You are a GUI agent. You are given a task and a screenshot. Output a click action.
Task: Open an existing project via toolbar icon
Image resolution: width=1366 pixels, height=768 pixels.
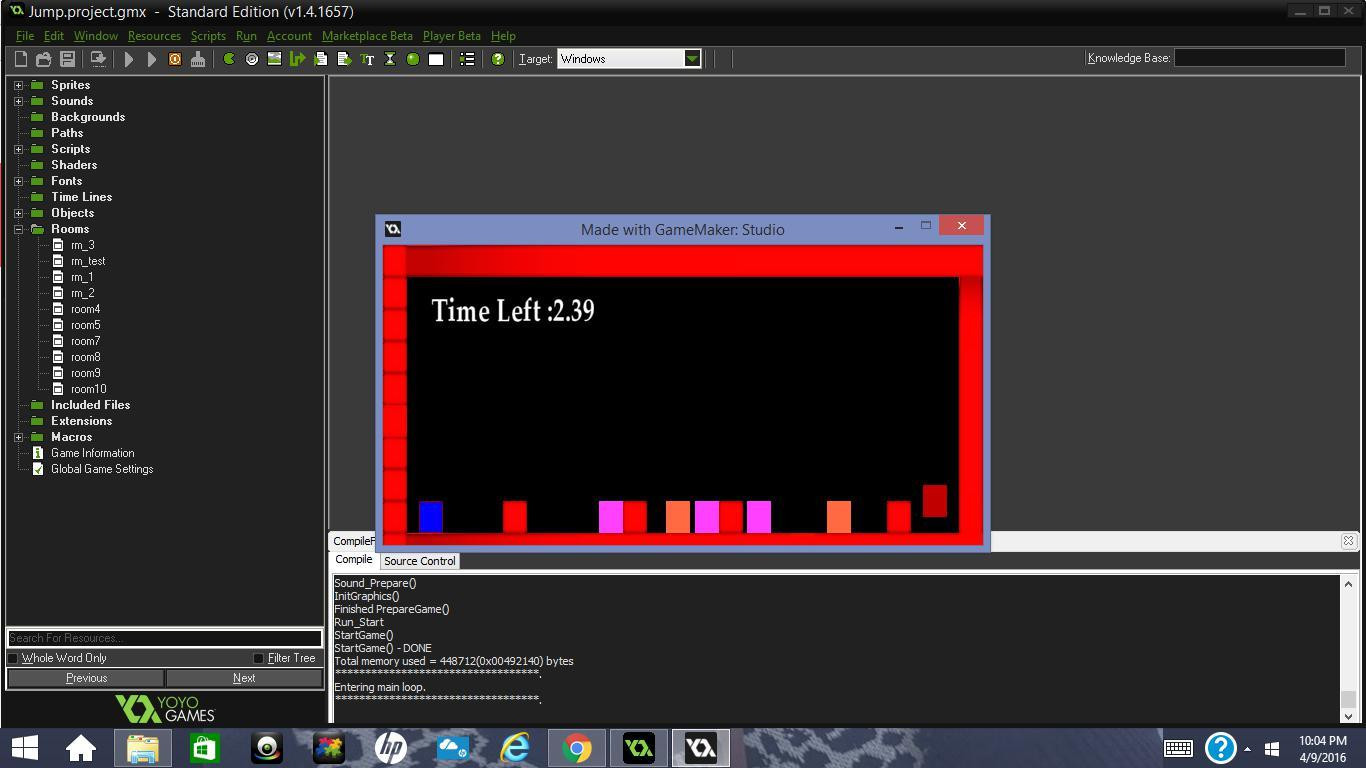(x=44, y=59)
